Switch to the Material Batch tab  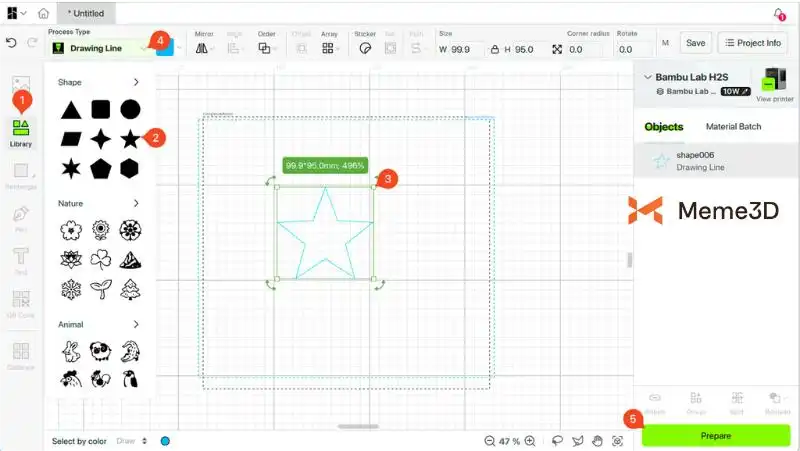coord(733,127)
